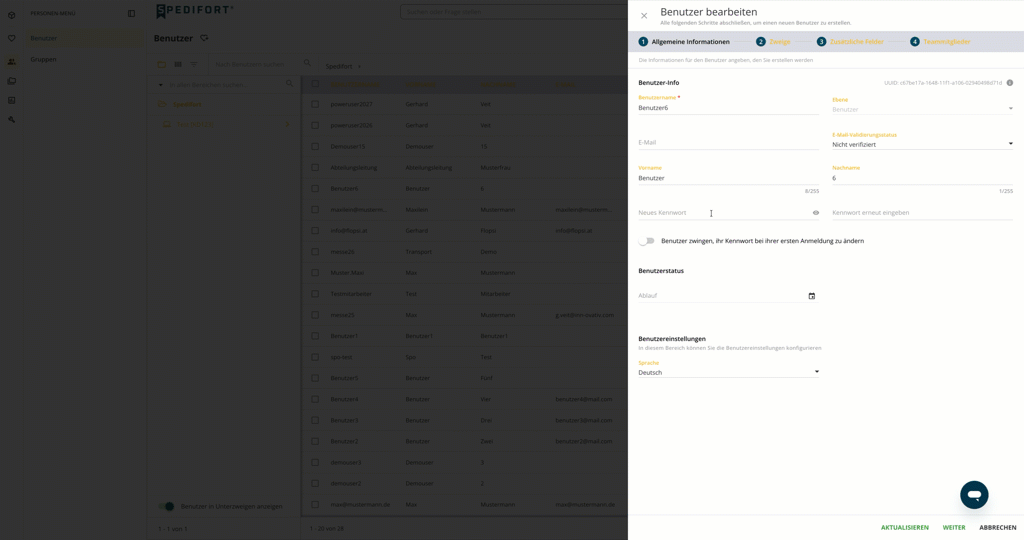This screenshot has width=1024, height=540.
Task: Expand the branch search scope dropdown arrow
Action: [x=161, y=85]
